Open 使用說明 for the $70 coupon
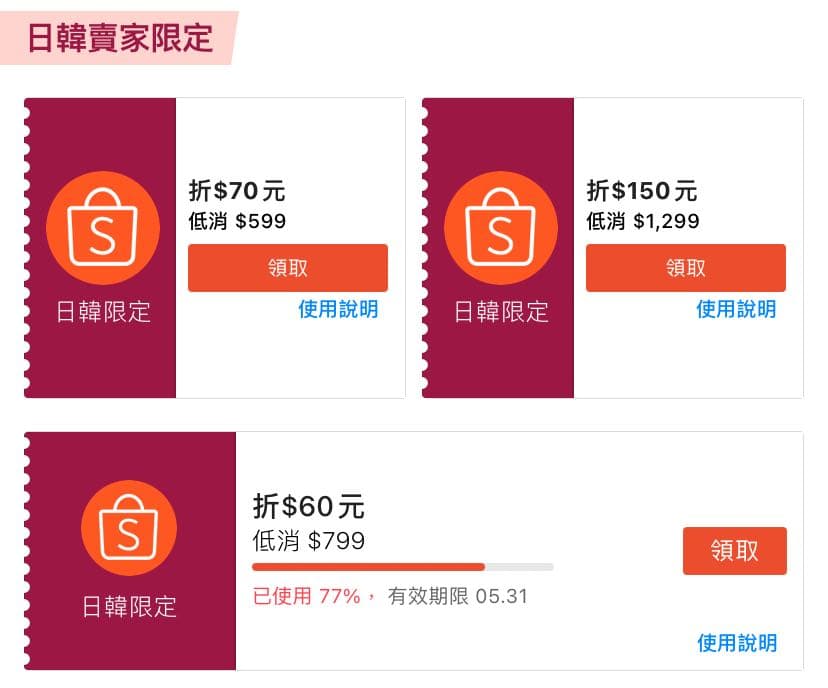828x688 pixels. [338, 310]
